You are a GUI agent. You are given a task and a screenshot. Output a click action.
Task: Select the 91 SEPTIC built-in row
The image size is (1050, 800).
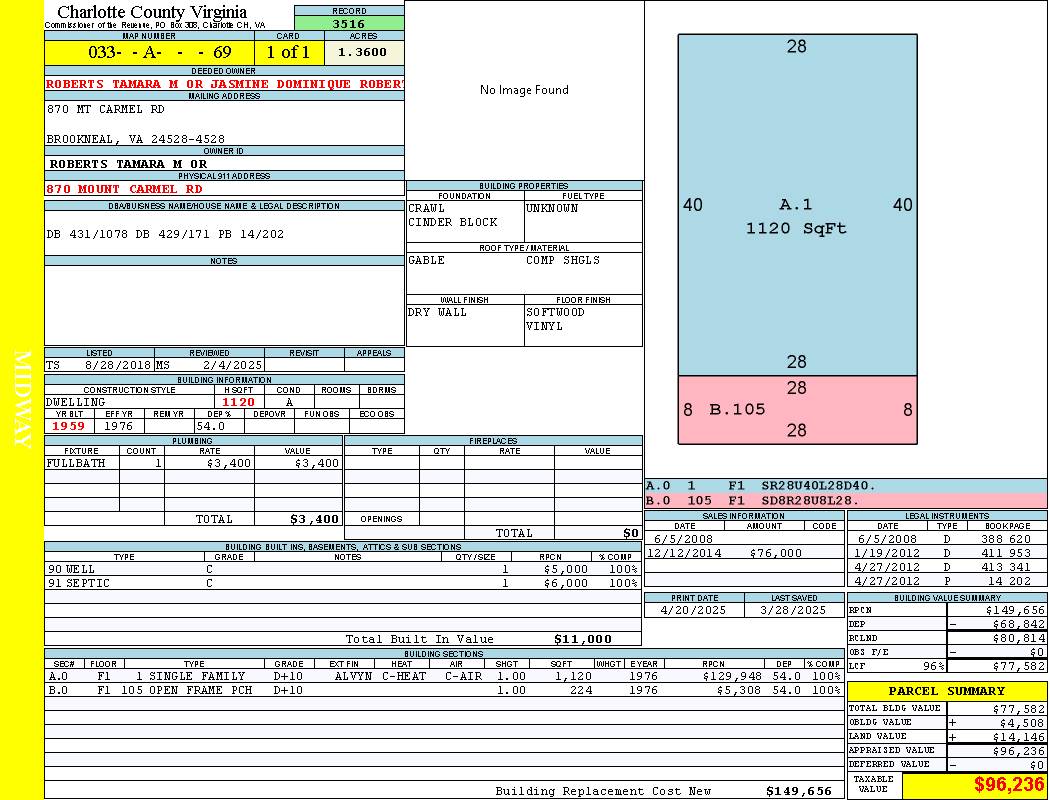pos(343,584)
